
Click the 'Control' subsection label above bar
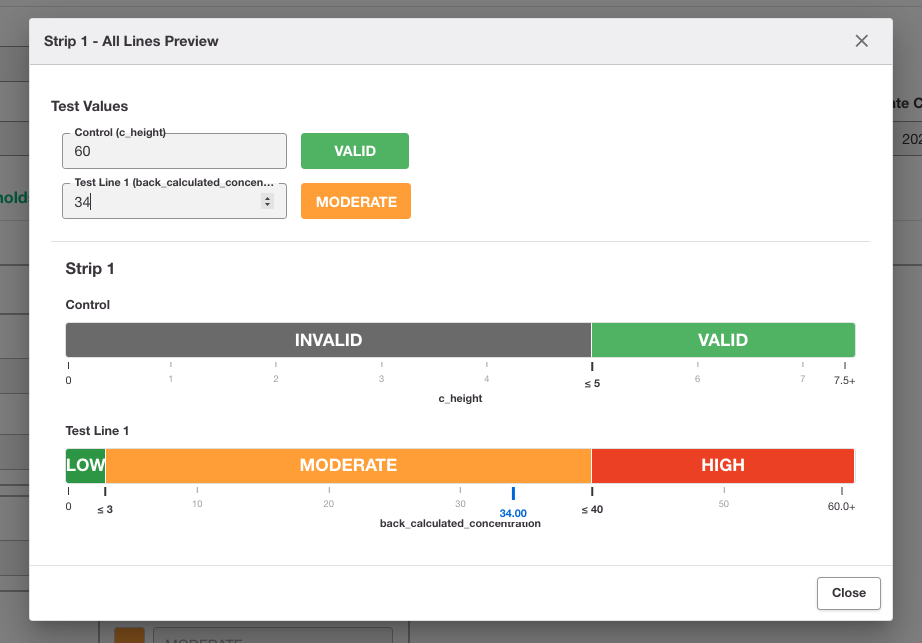point(88,304)
